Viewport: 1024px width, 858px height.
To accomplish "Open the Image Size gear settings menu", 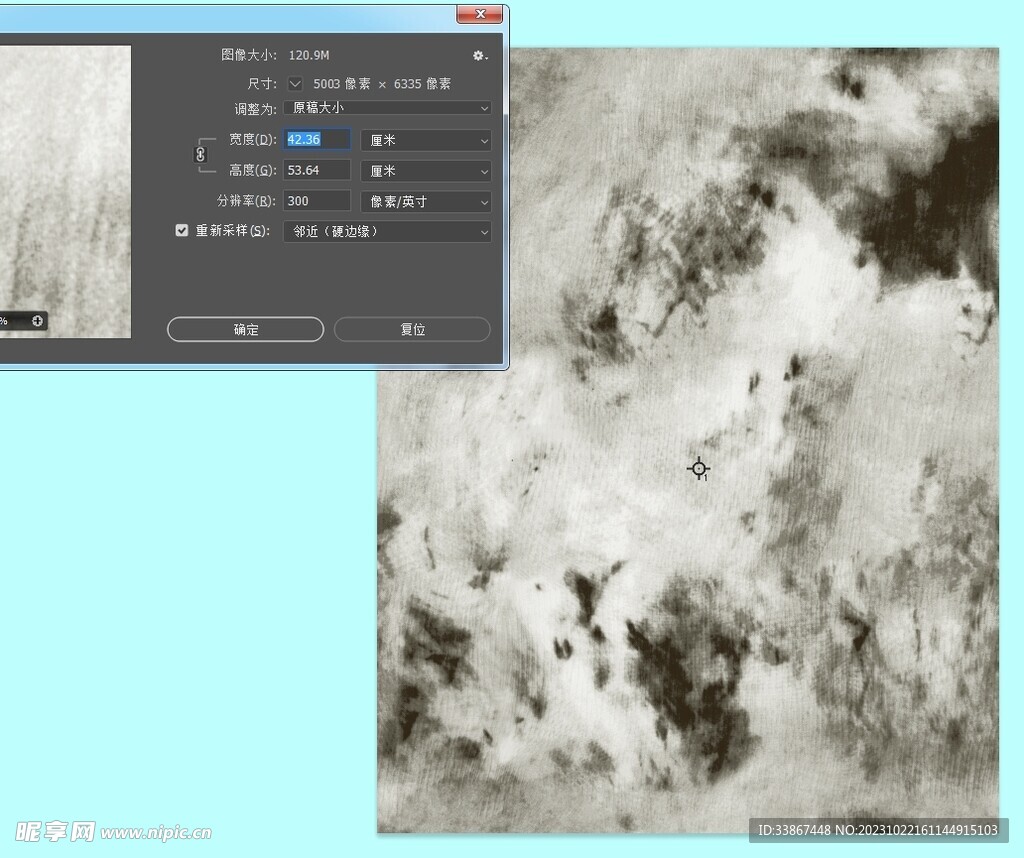I will [480, 56].
